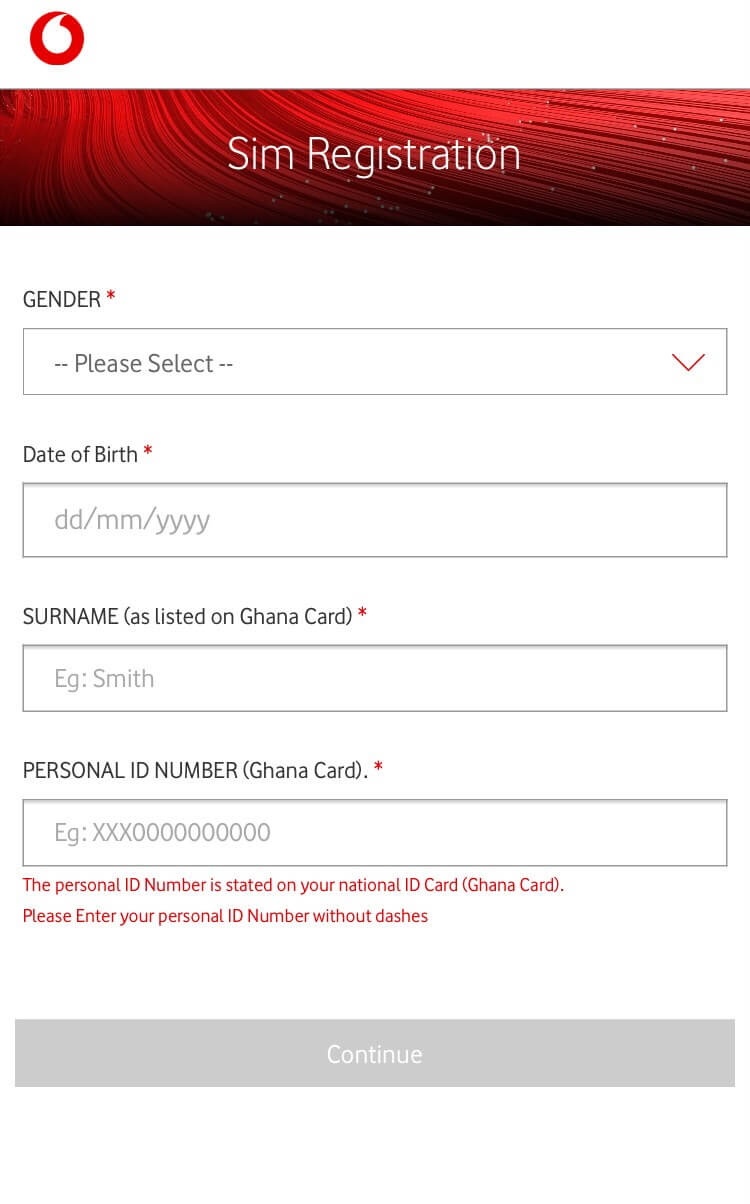Open the '-- Please Select --' gender combo box
750x1204 pixels.
(x=375, y=361)
